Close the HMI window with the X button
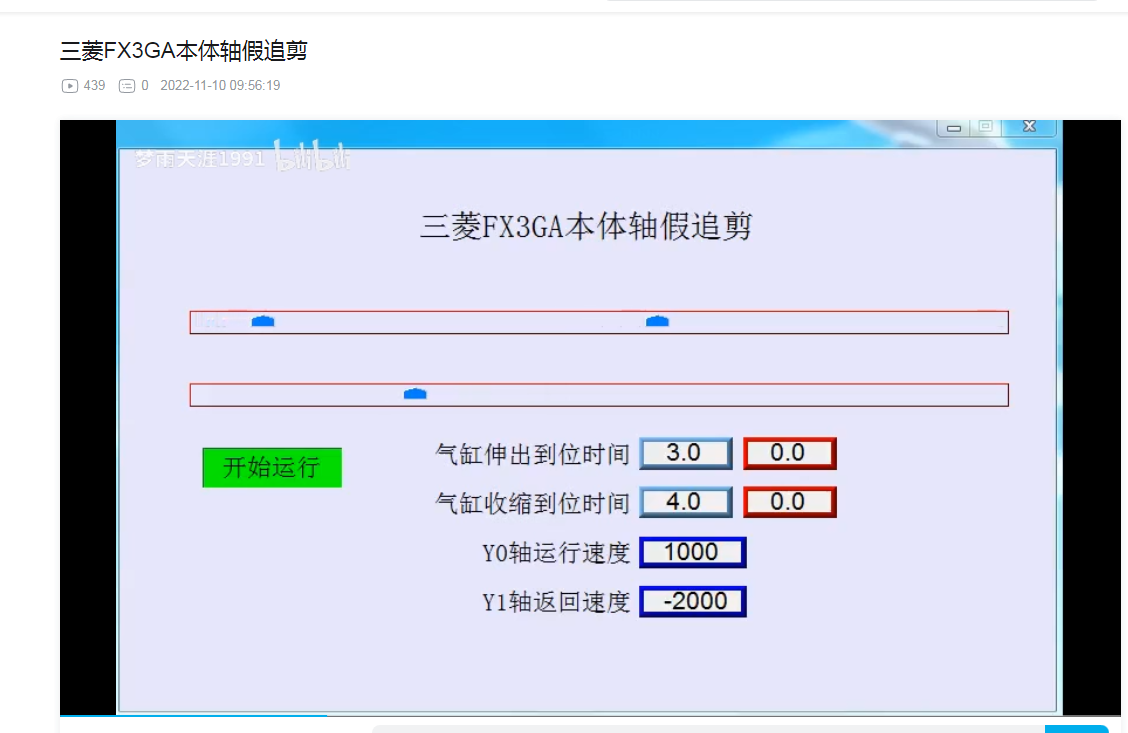Viewport: 1128px width, 733px height. point(1029,127)
